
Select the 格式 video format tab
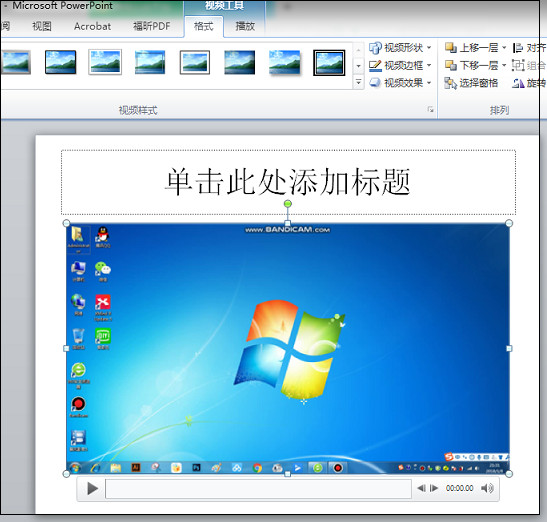coord(203,27)
